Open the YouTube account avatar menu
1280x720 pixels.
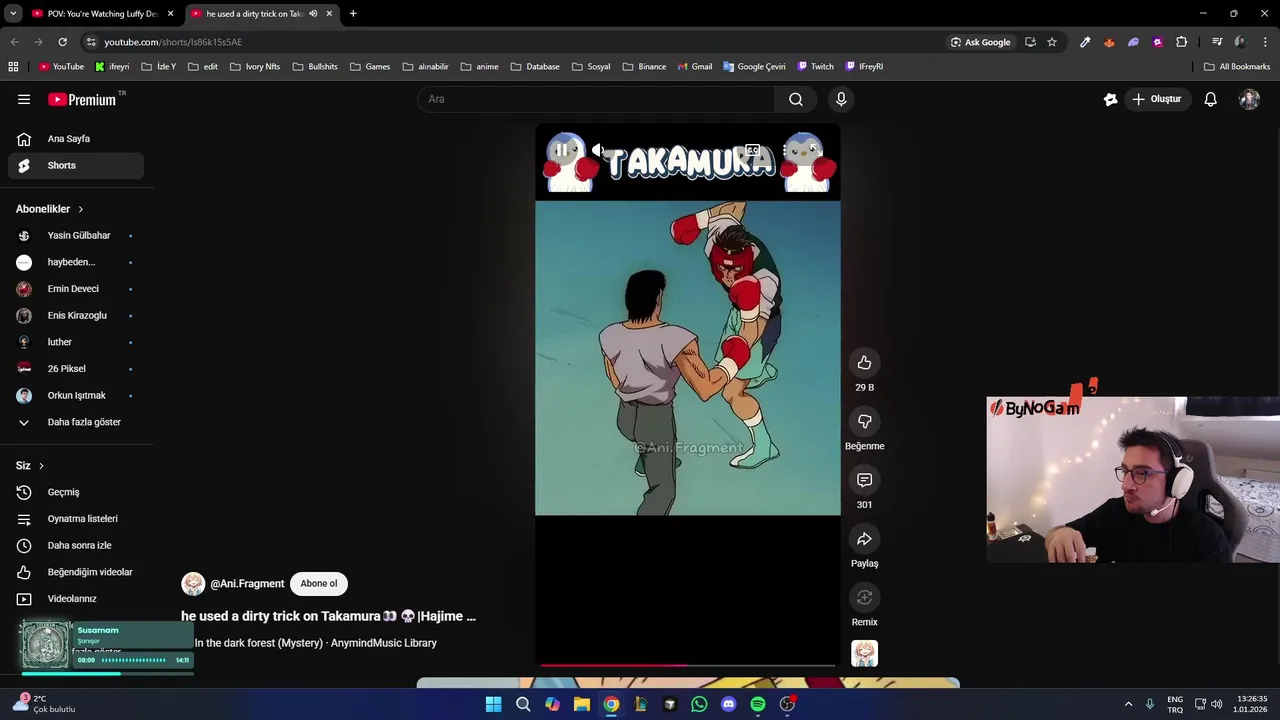tap(1249, 99)
